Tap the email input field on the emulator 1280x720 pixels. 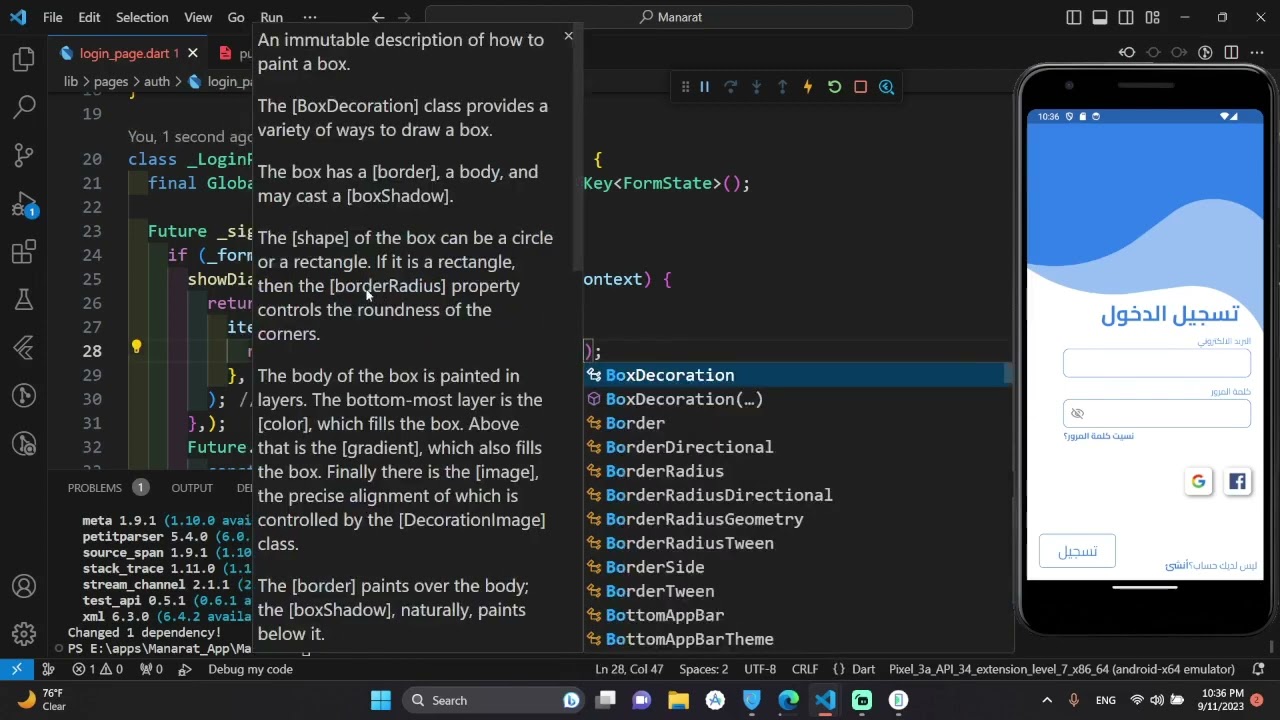(x=1156, y=363)
